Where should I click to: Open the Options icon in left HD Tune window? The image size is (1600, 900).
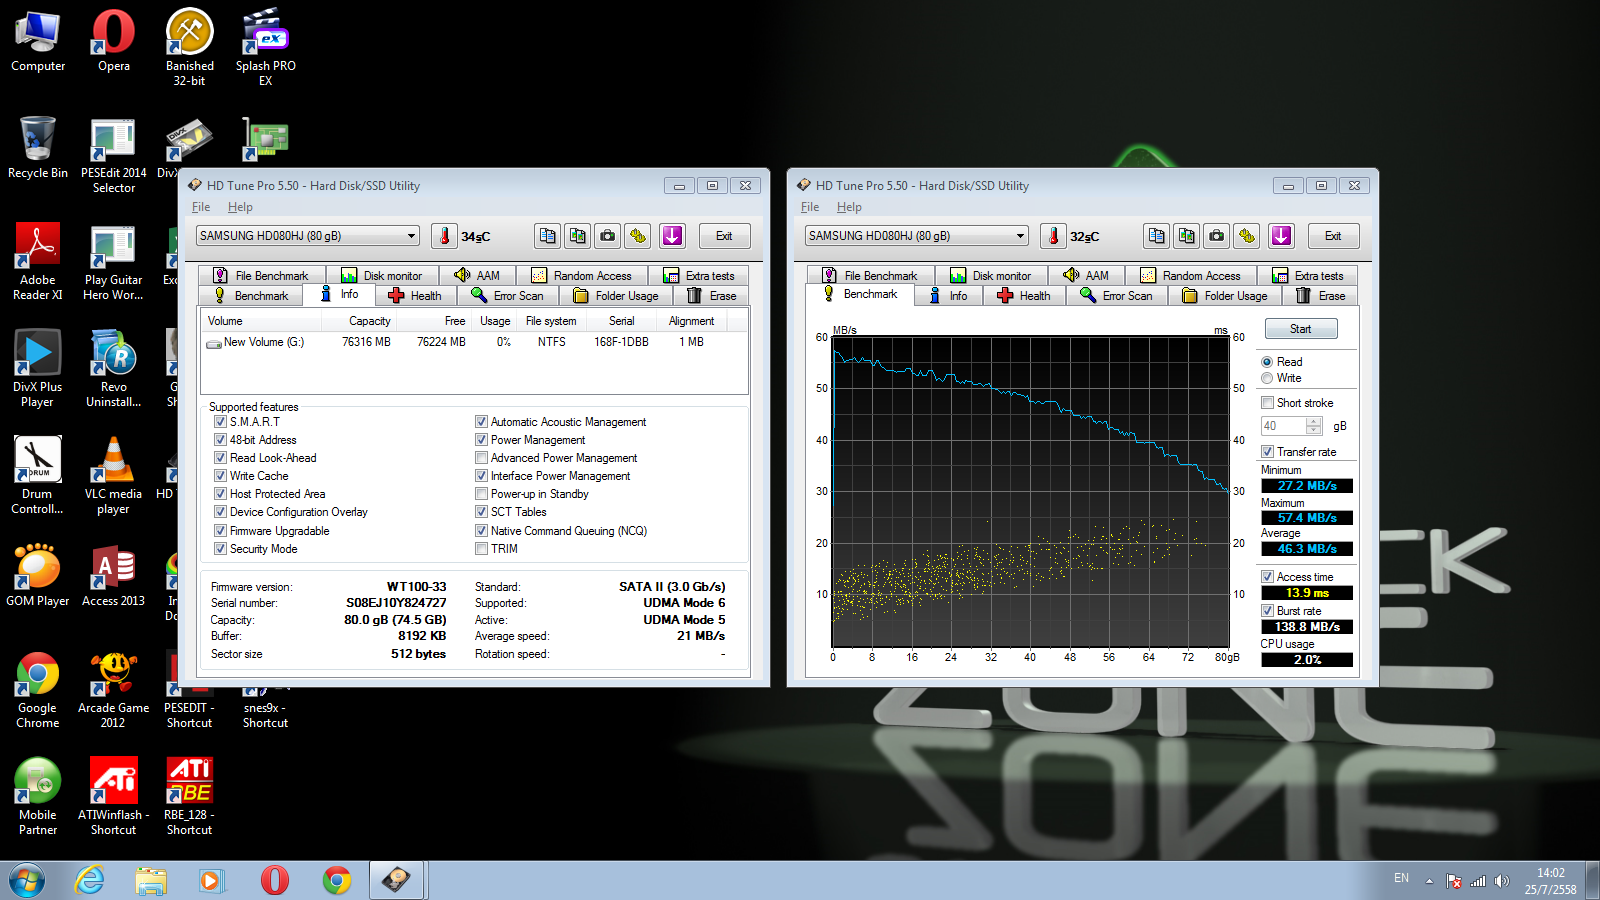637,236
